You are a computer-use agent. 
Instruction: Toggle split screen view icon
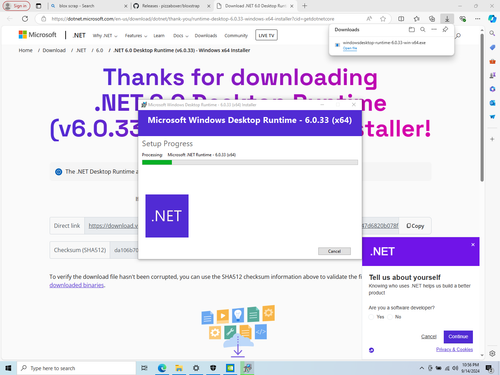click(401, 19)
